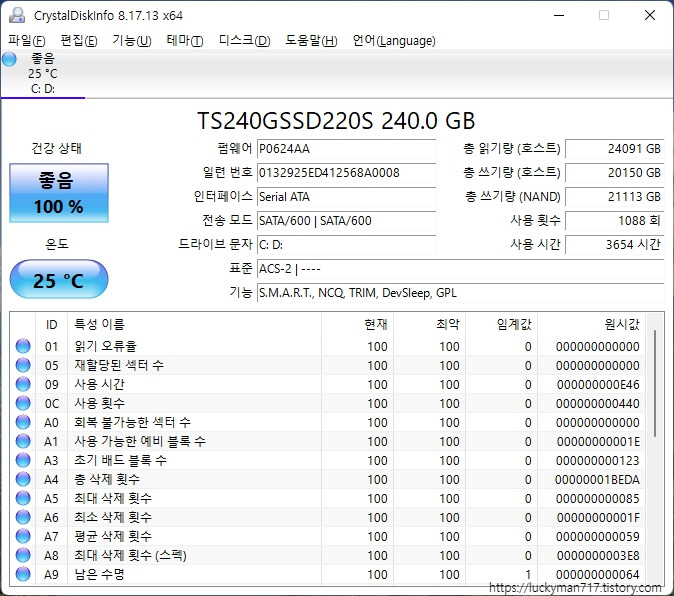This screenshot has width=674, height=596.
Task: Click the CrystalDiskInfo app icon in title bar
Action: coord(17,15)
